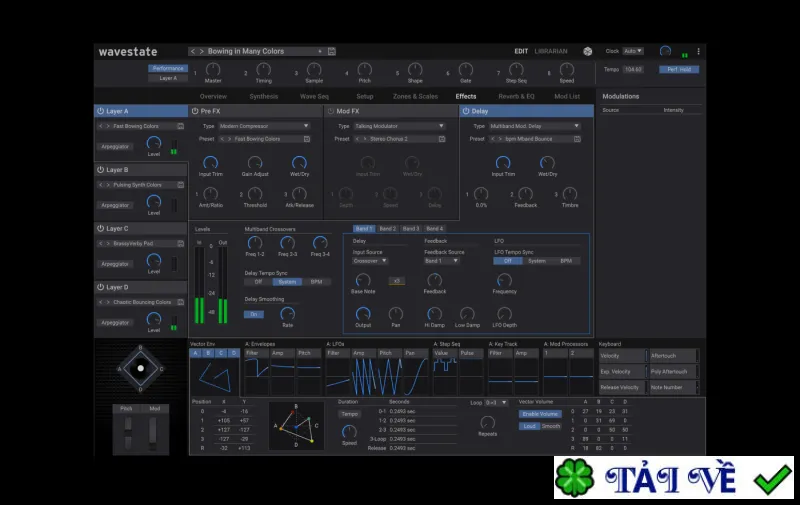Click Layer D Arpeggiator button
The image size is (800, 505).
(x=115, y=322)
